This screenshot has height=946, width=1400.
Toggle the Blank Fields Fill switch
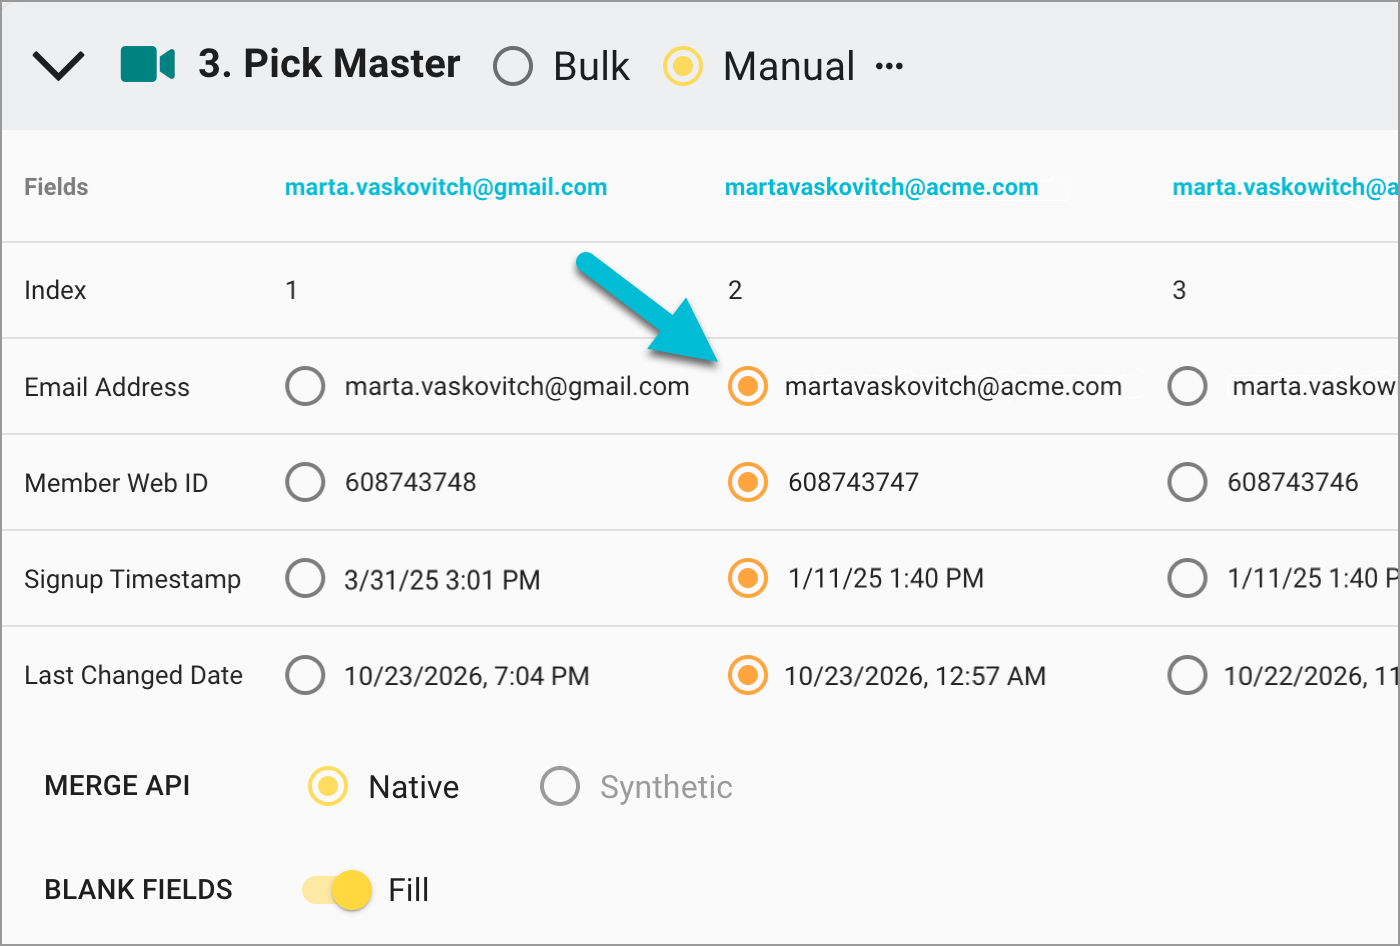point(338,889)
